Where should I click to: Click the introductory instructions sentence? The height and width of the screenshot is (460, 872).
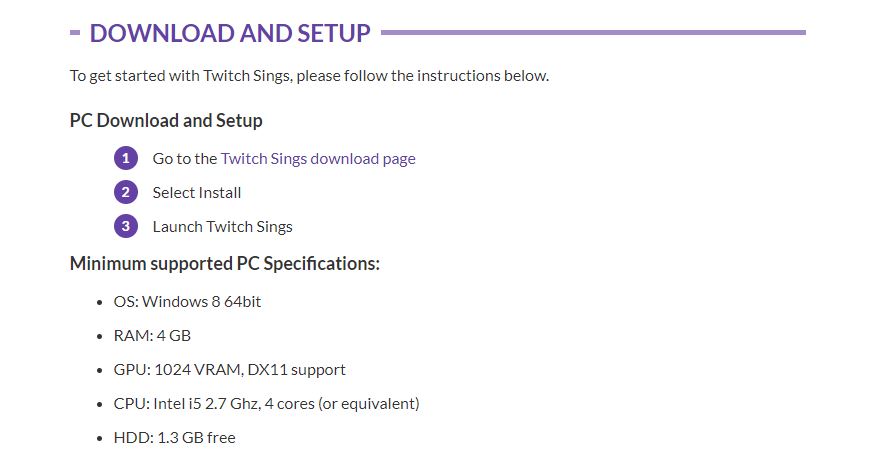tap(309, 76)
